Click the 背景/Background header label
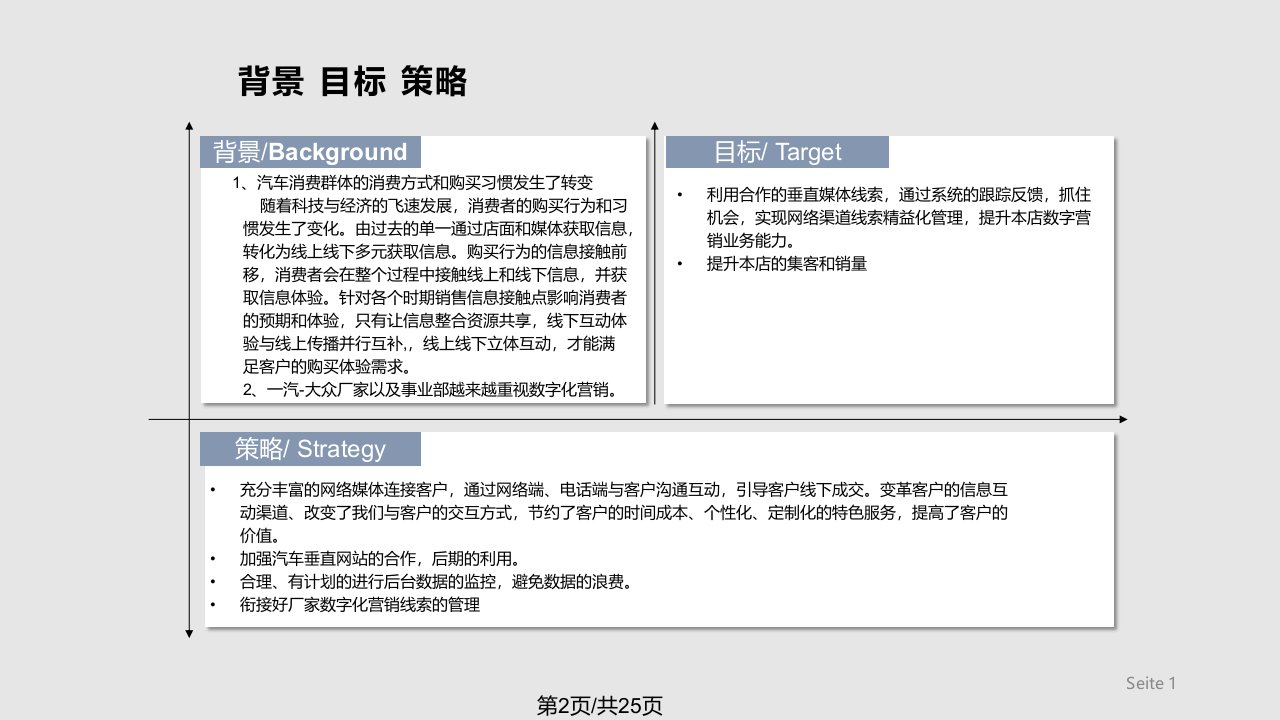Viewport: 1280px width, 720px height. [310, 152]
